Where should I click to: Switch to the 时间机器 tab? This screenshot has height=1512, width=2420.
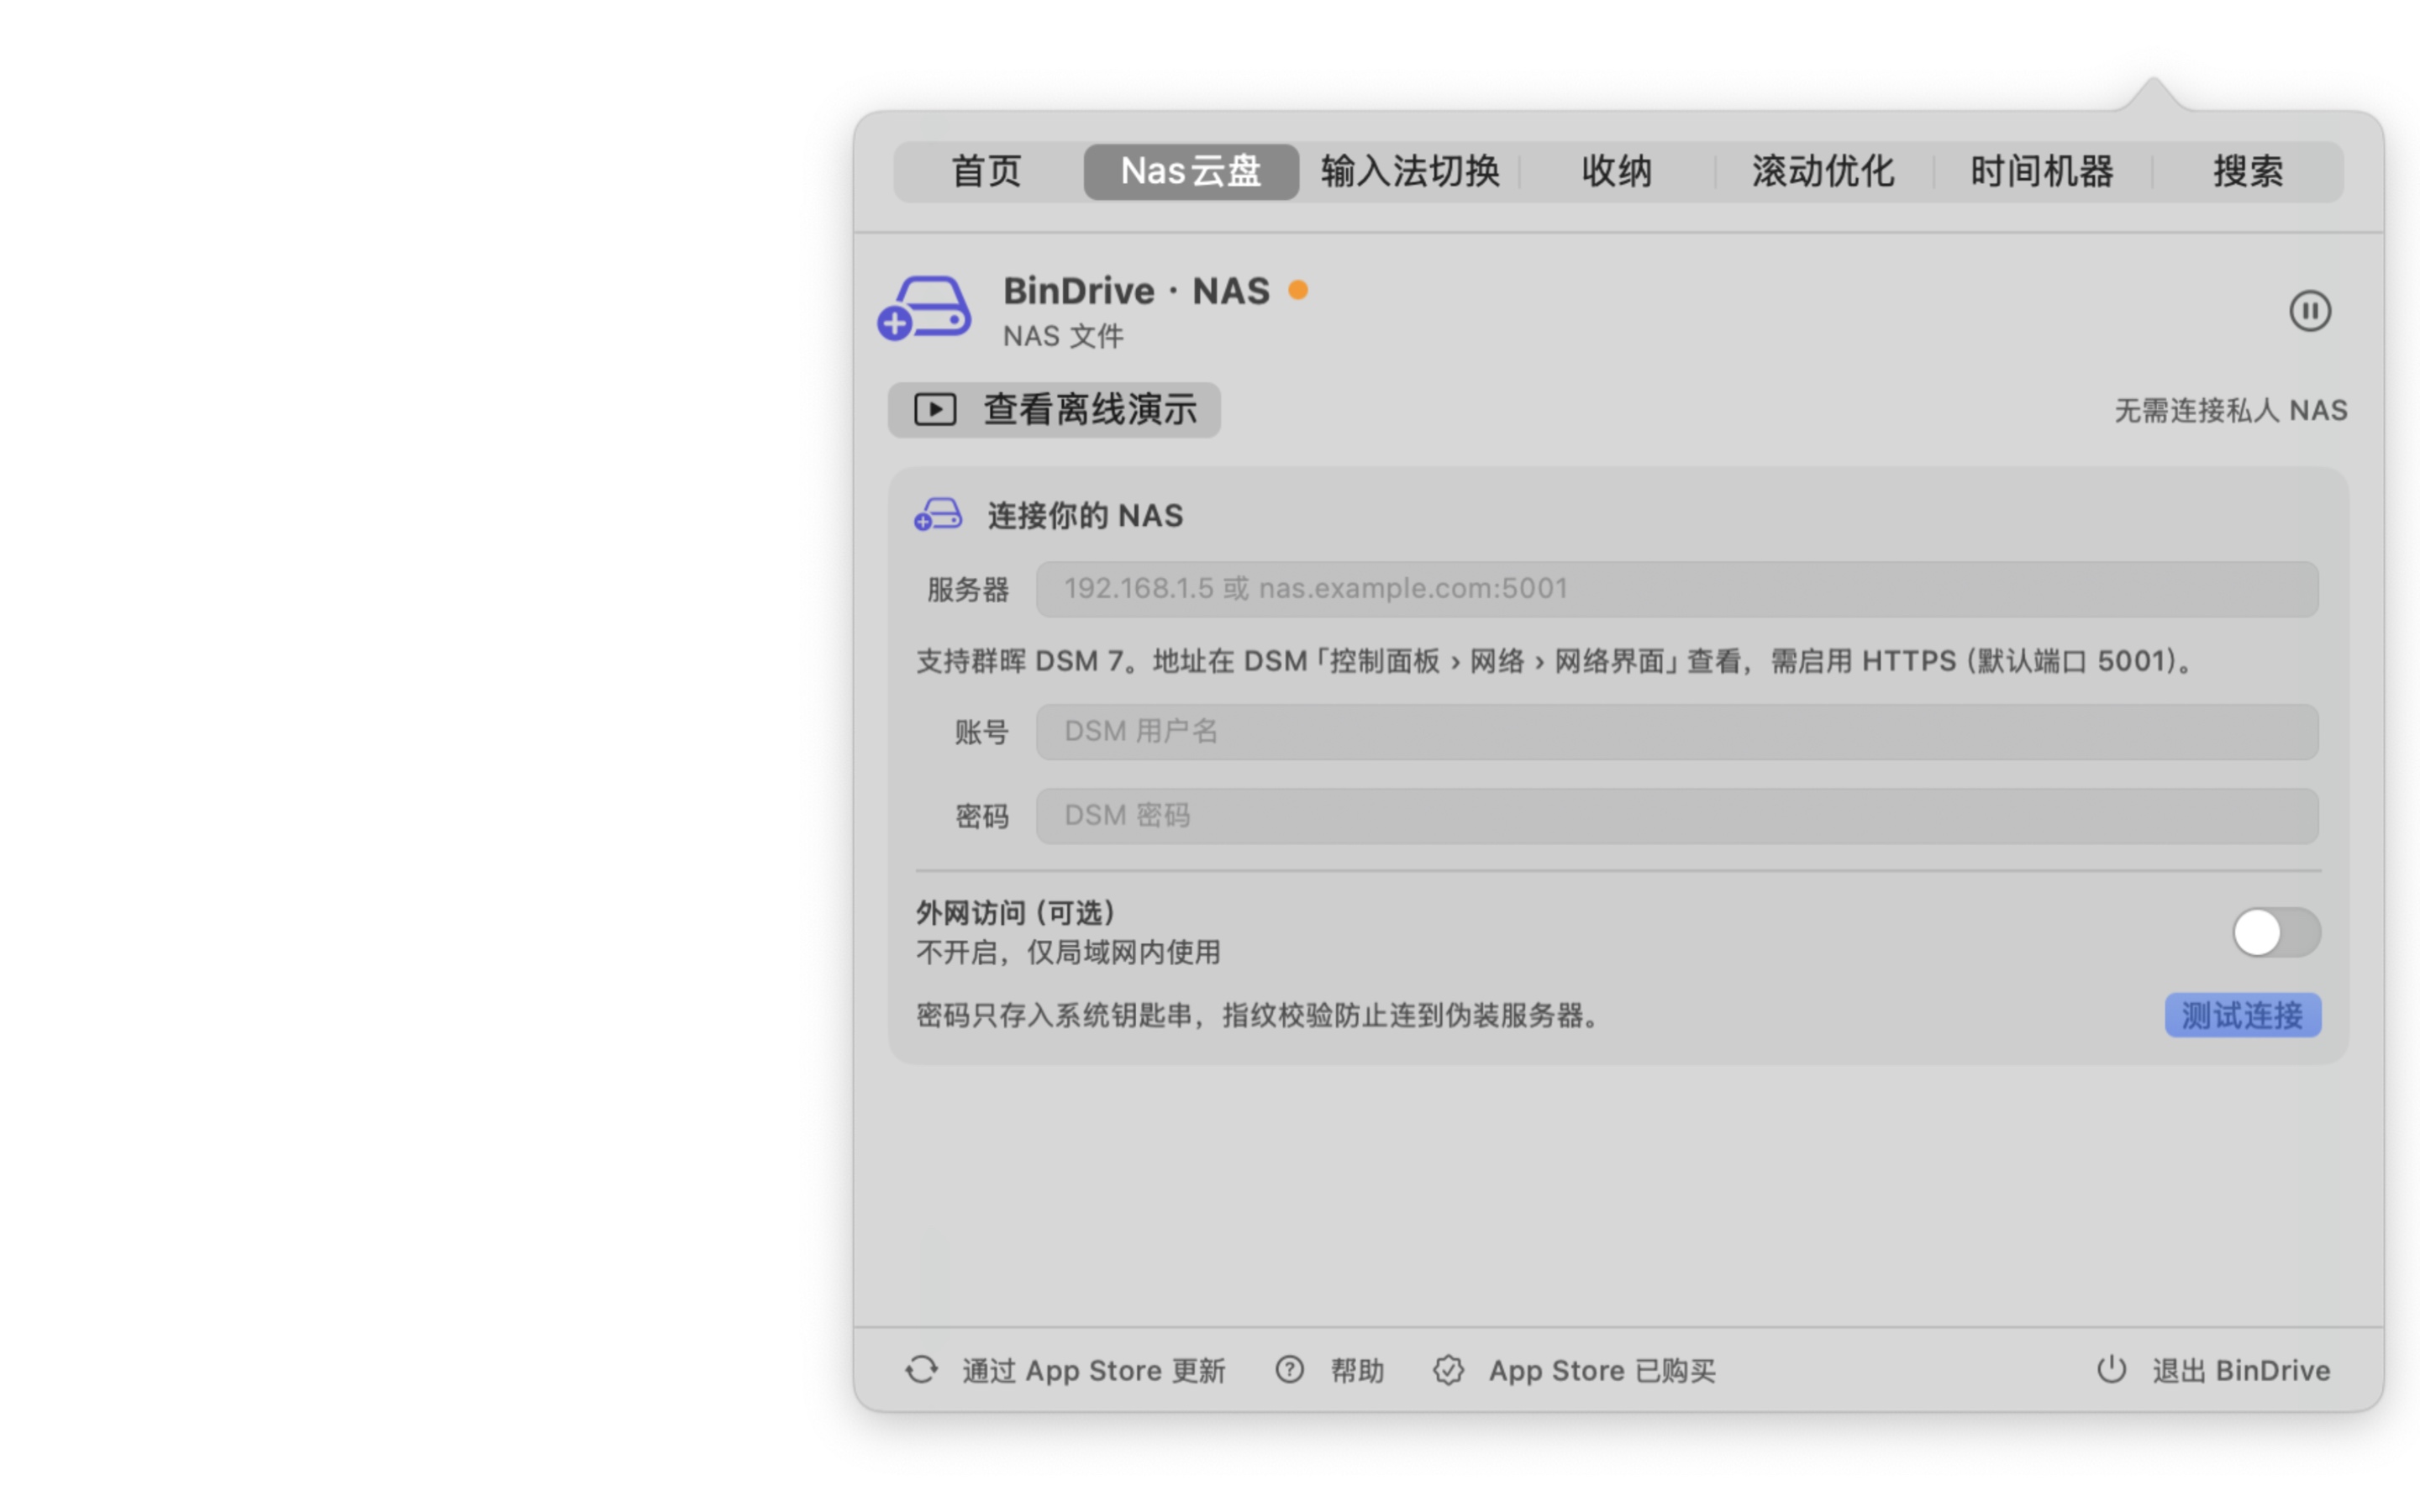(x=2042, y=172)
